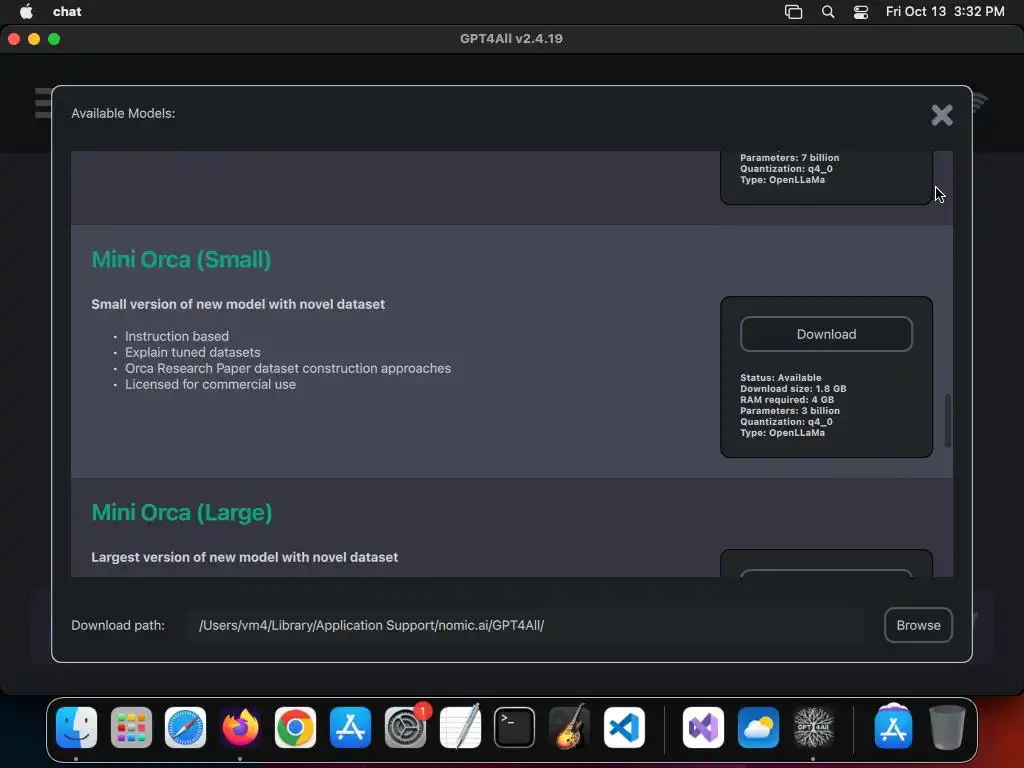
Task: Open the Trash in the Dock
Action: coord(947,728)
